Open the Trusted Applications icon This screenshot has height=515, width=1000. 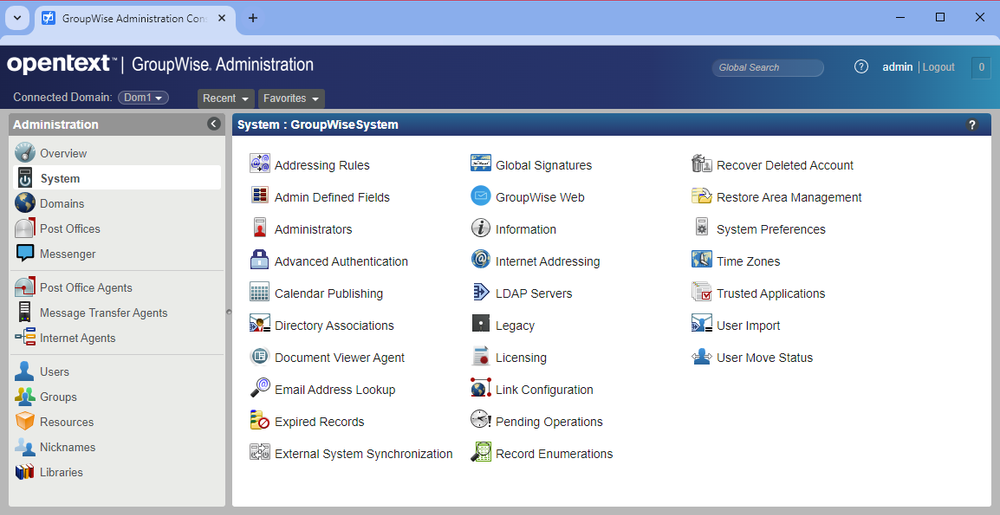coord(702,292)
